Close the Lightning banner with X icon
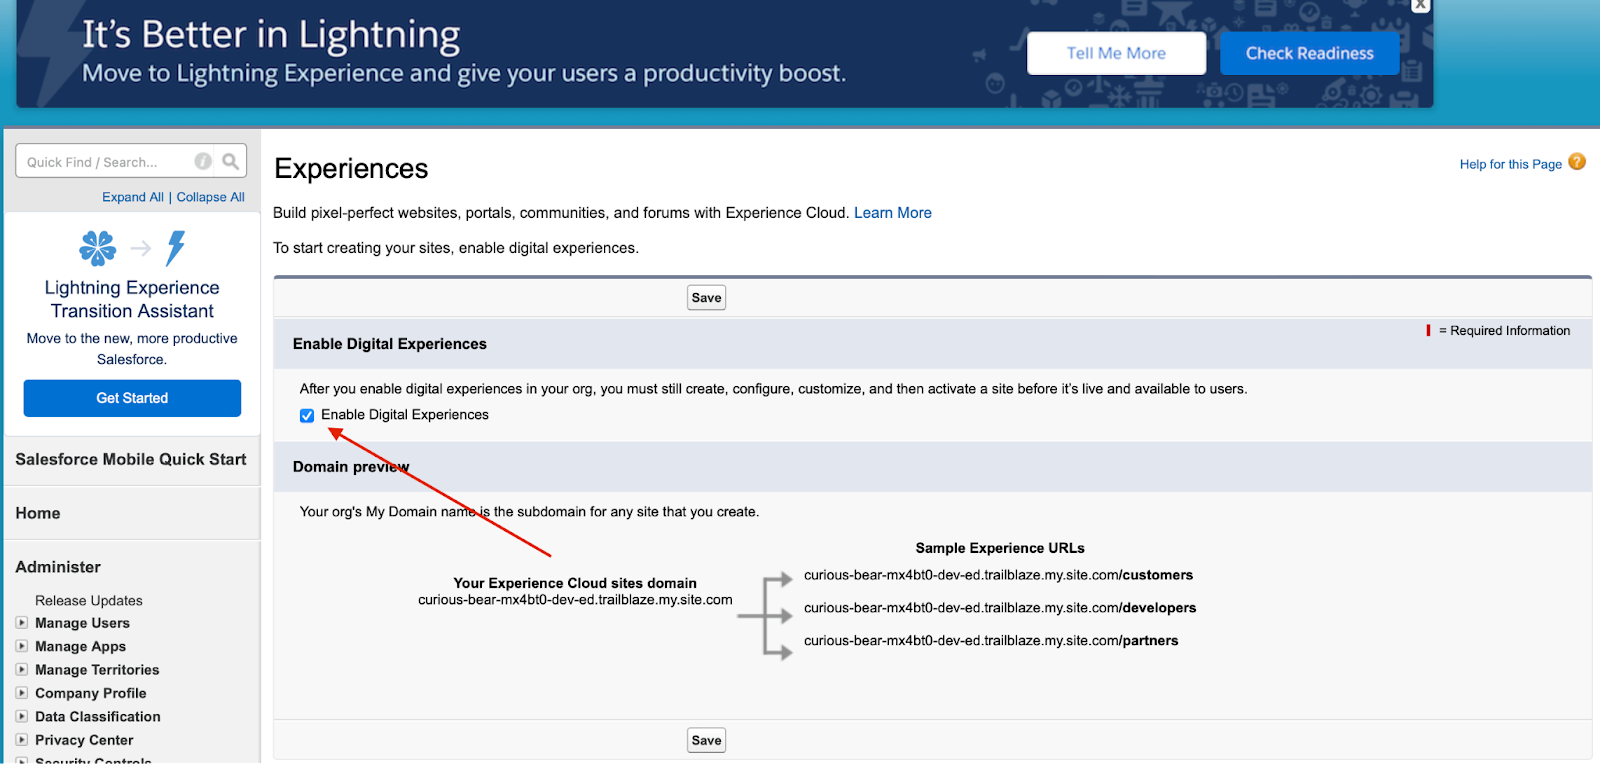Screen dimensions: 1600x764 [1420, 5]
